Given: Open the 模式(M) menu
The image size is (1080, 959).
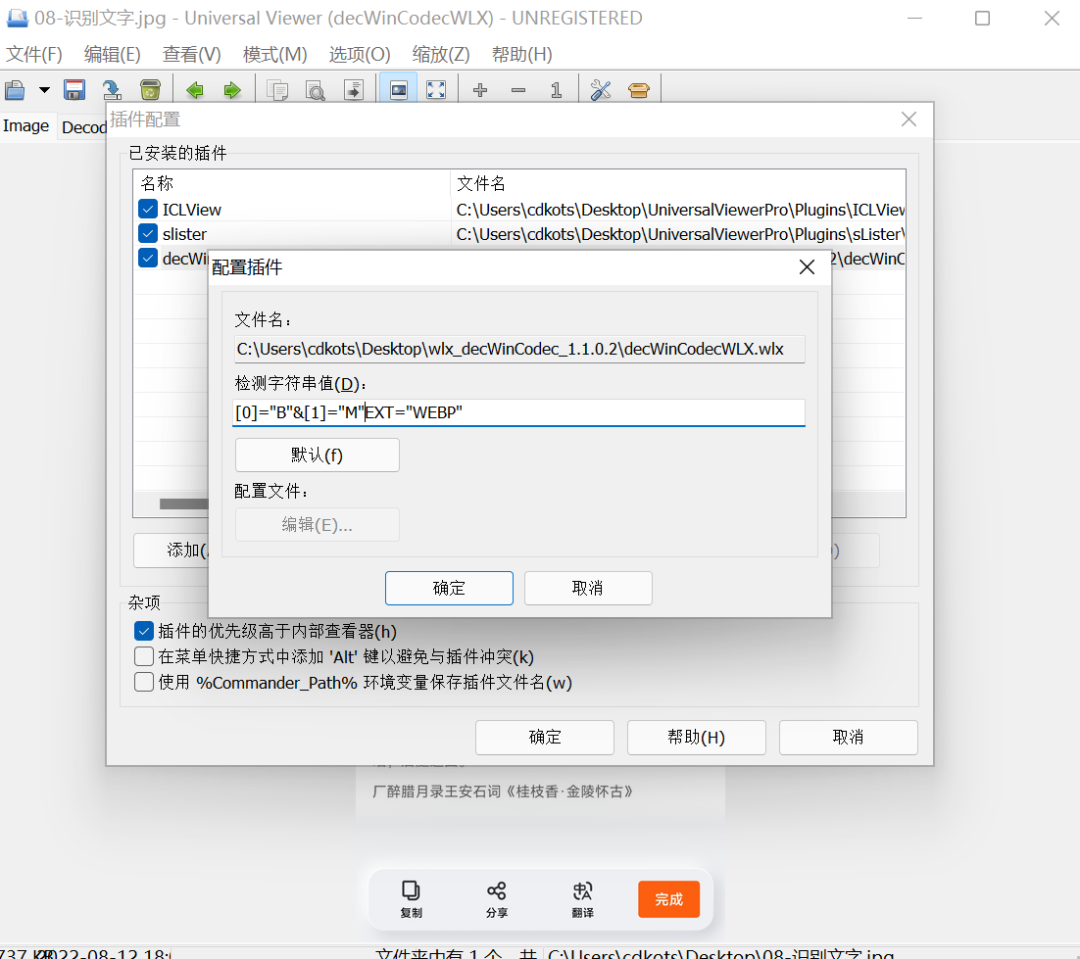Looking at the screenshot, I should pyautogui.click(x=275, y=54).
